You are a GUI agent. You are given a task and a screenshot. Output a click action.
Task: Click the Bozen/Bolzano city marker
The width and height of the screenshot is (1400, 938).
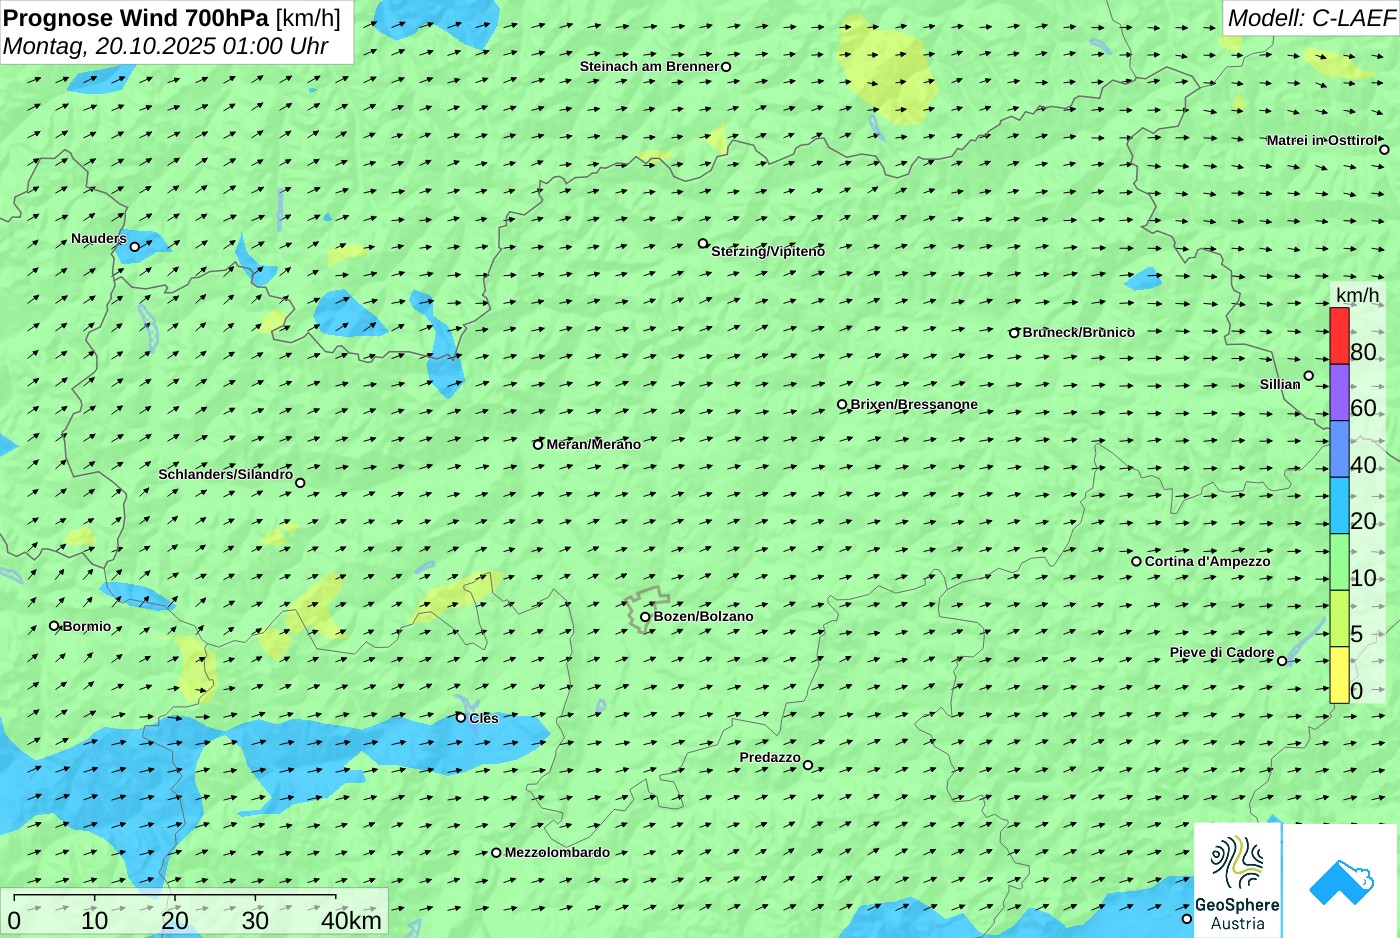pos(645,617)
